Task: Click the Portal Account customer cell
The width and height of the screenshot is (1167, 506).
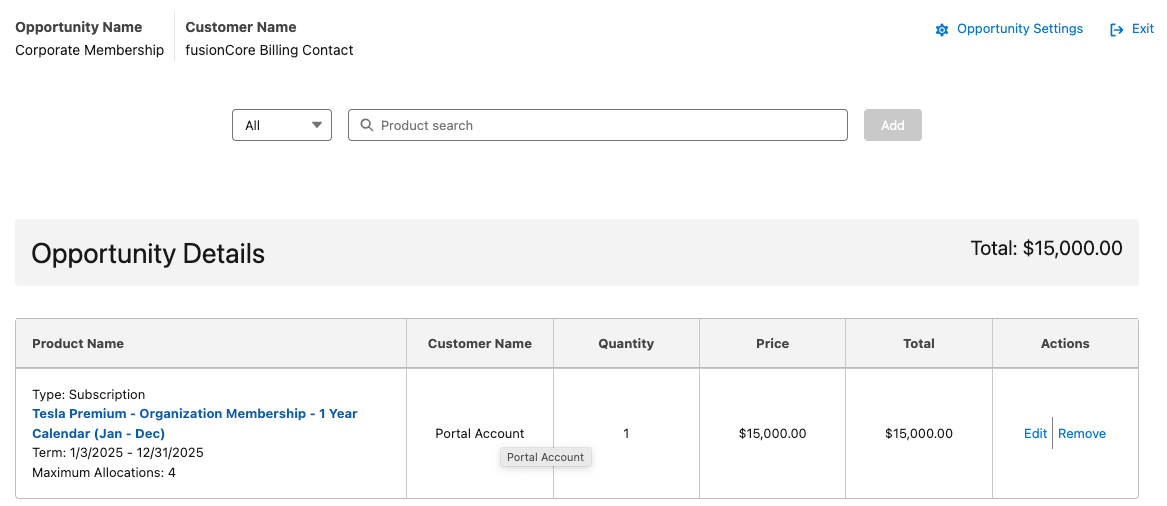Action: pos(479,433)
